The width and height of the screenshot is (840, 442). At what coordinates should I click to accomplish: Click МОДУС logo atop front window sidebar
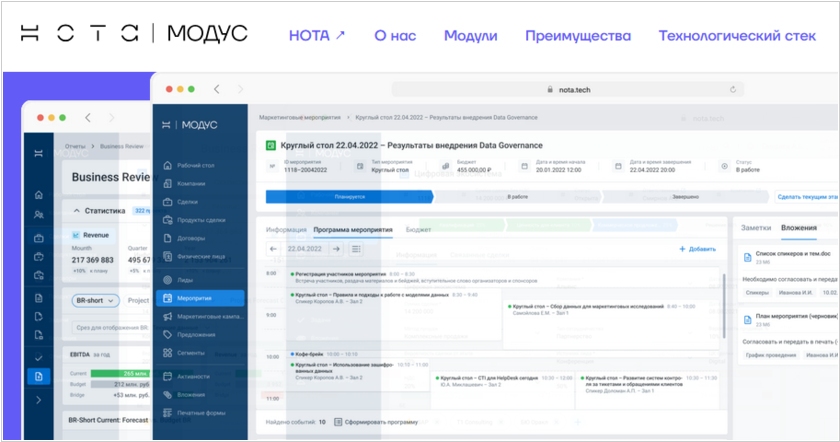(190, 125)
